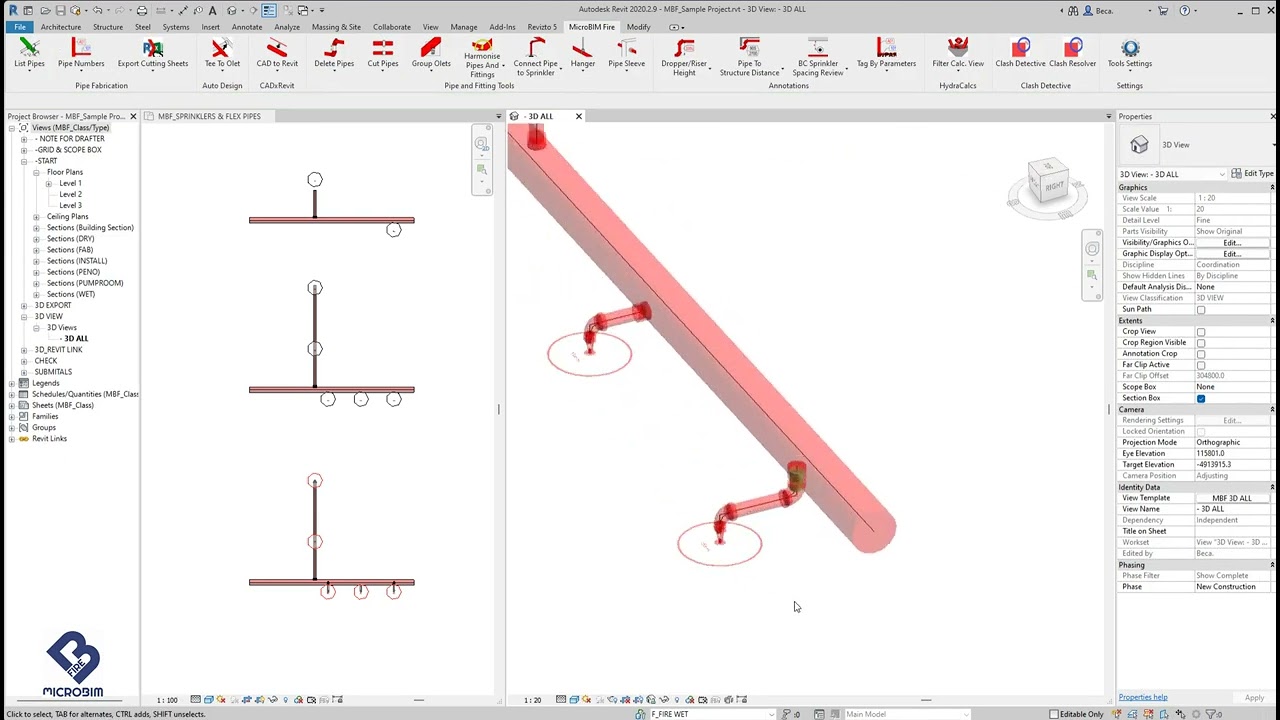Image resolution: width=1280 pixels, height=720 pixels.
Task: Switch to the Modify ribbon tab
Action: tap(638, 27)
